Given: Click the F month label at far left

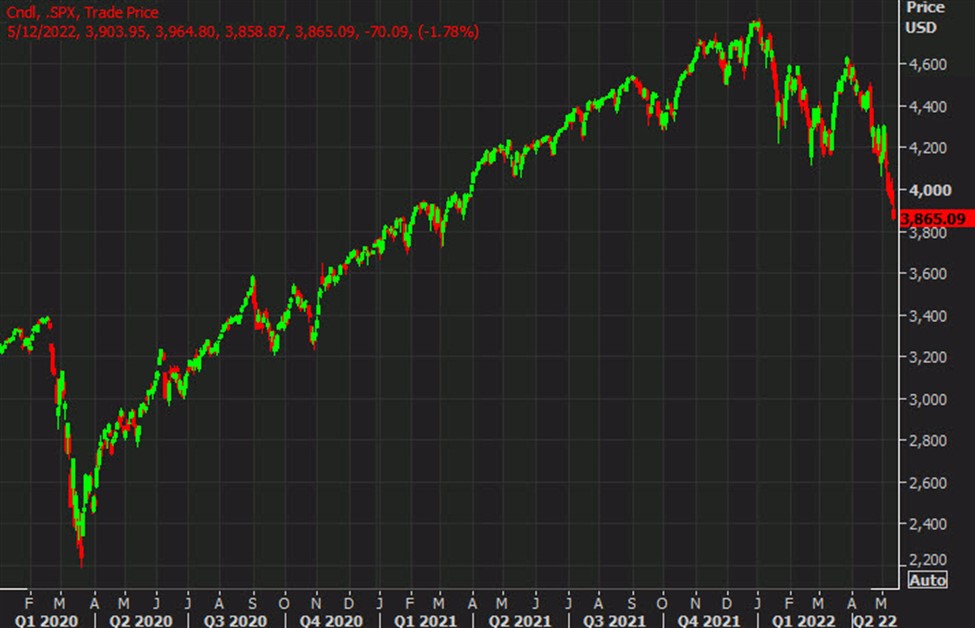Looking at the screenshot, I should pos(31,603).
